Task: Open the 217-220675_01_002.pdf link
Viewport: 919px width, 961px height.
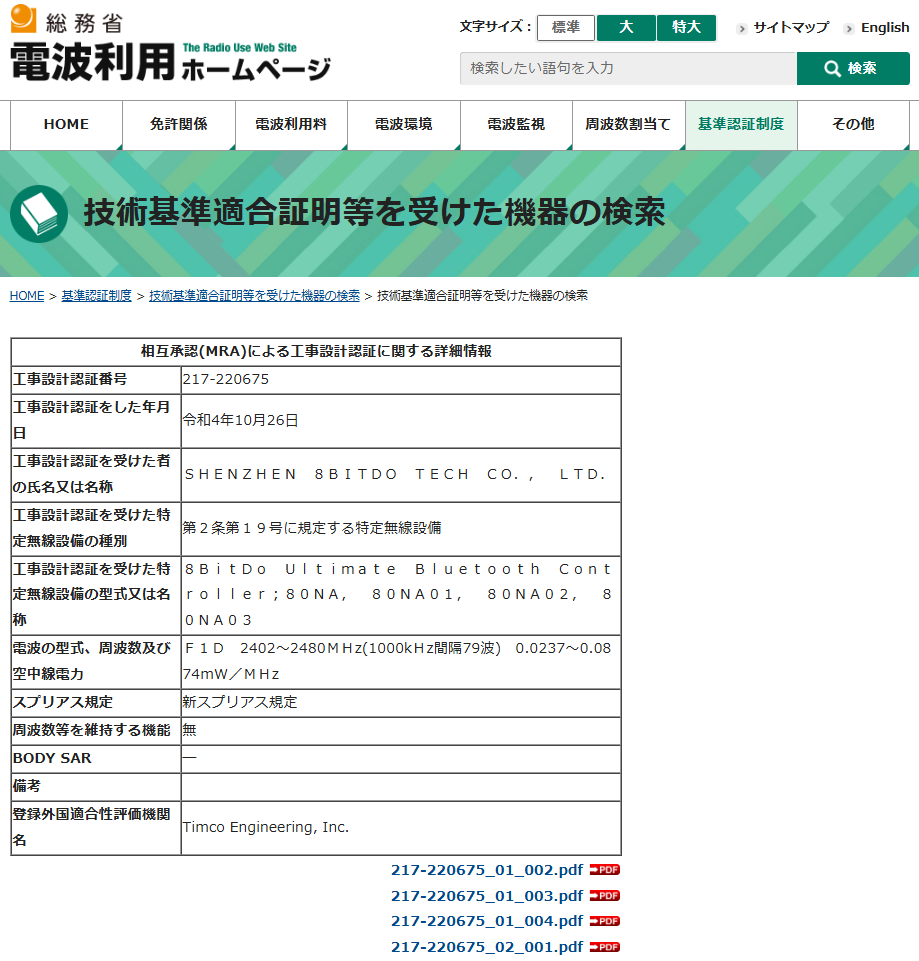Action: click(x=487, y=870)
